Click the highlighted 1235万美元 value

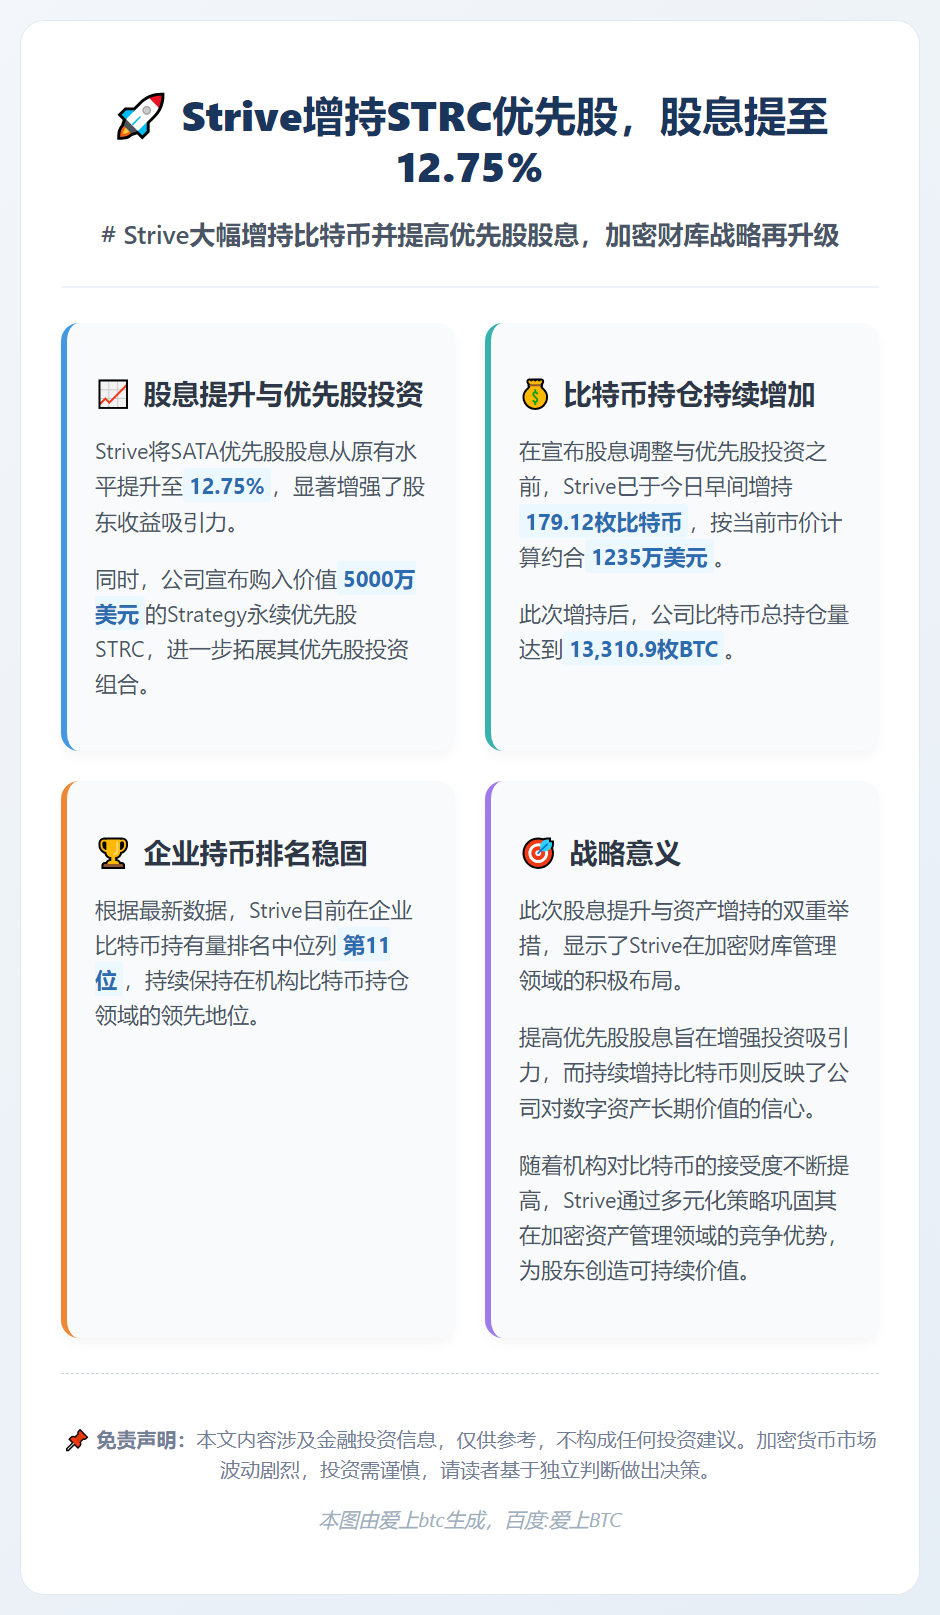649,558
